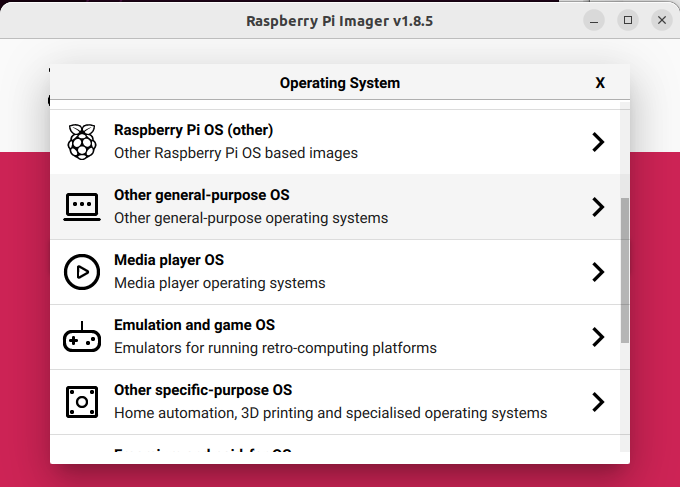This screenshot has height=487, width=680.
Task: Click 'Media player operating systems' description
Action: pos(220,283)
